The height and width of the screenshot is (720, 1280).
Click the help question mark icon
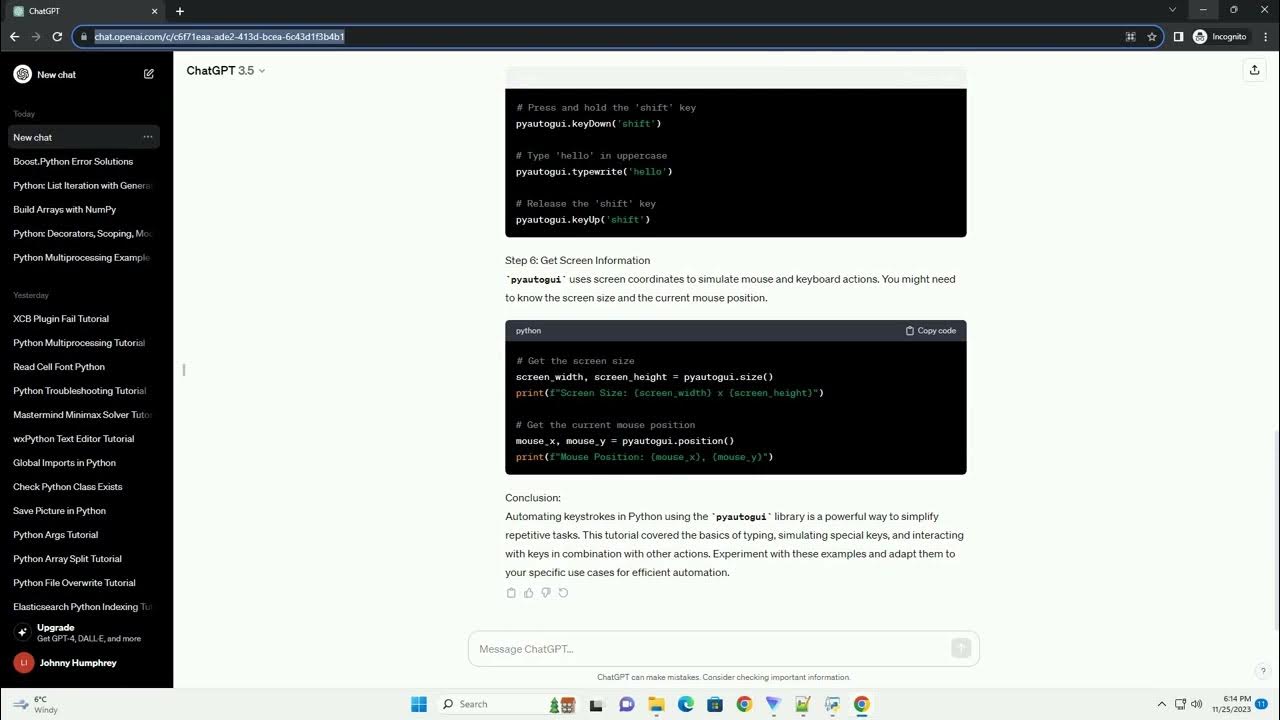click(1263, 671)
